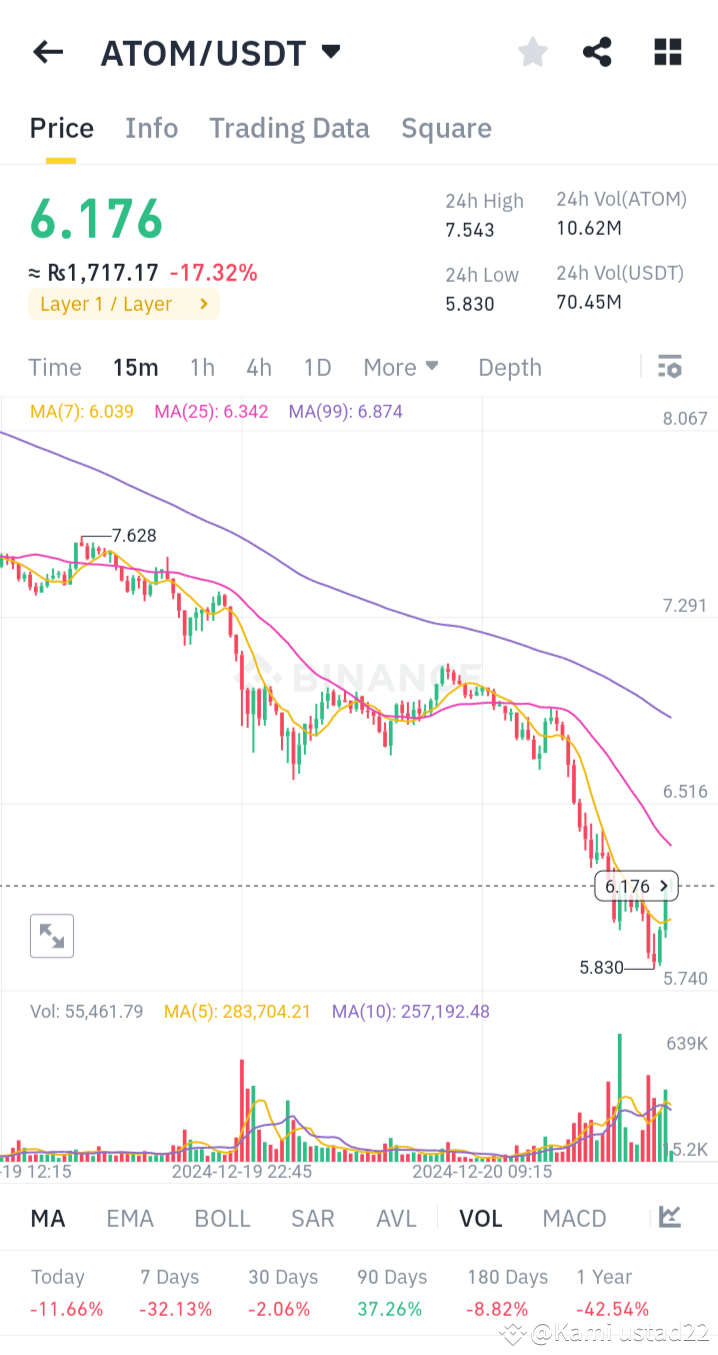718x1355 pixels.
Task: Open the Trading Data tab
Action: point(289,128)
